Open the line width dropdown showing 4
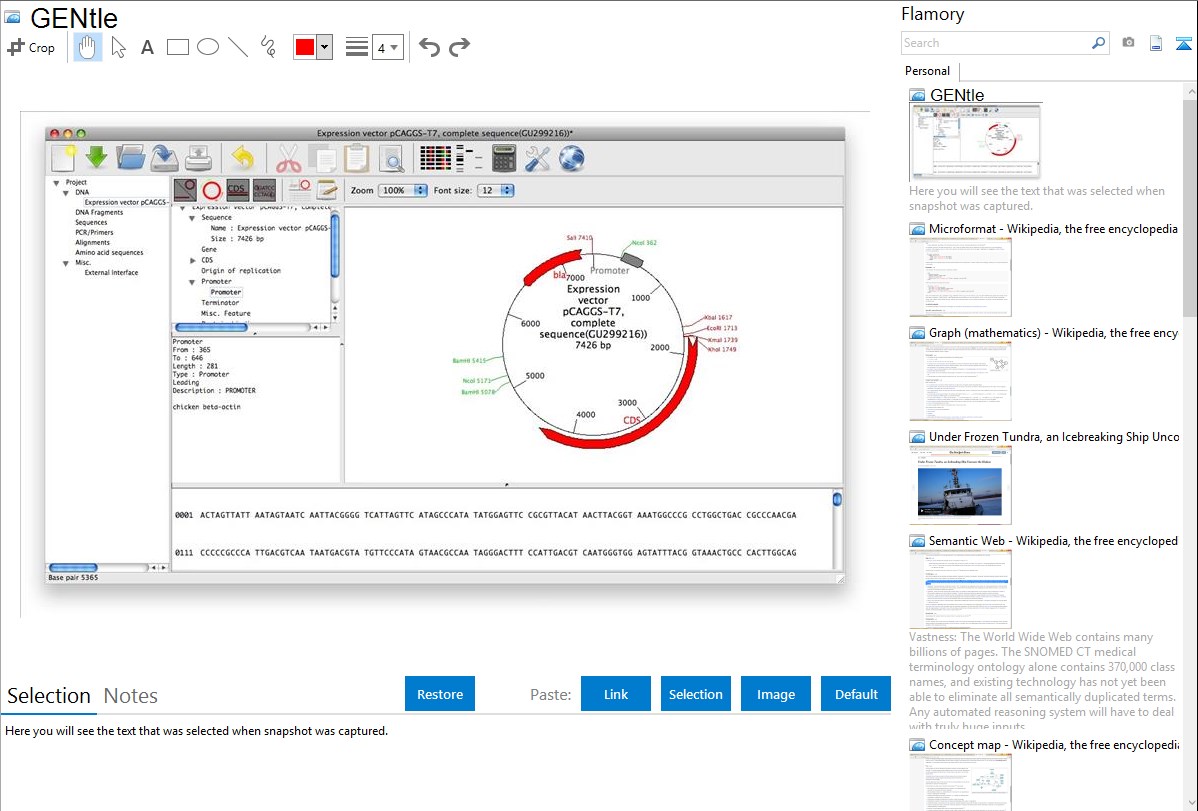The height and width of the screenshot is (811, 1198). pyautogui.click(x=387, y=47)
